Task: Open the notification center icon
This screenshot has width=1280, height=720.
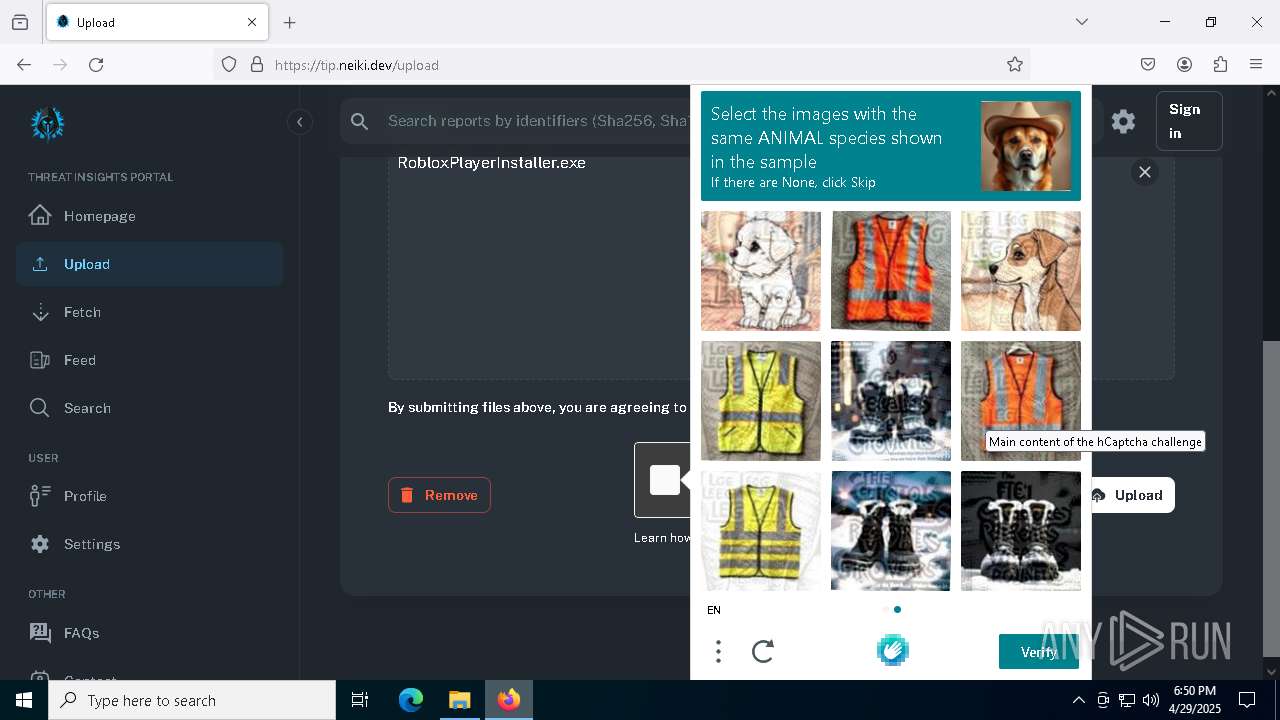Action: pyautogui.click(x=1247, y=700)
